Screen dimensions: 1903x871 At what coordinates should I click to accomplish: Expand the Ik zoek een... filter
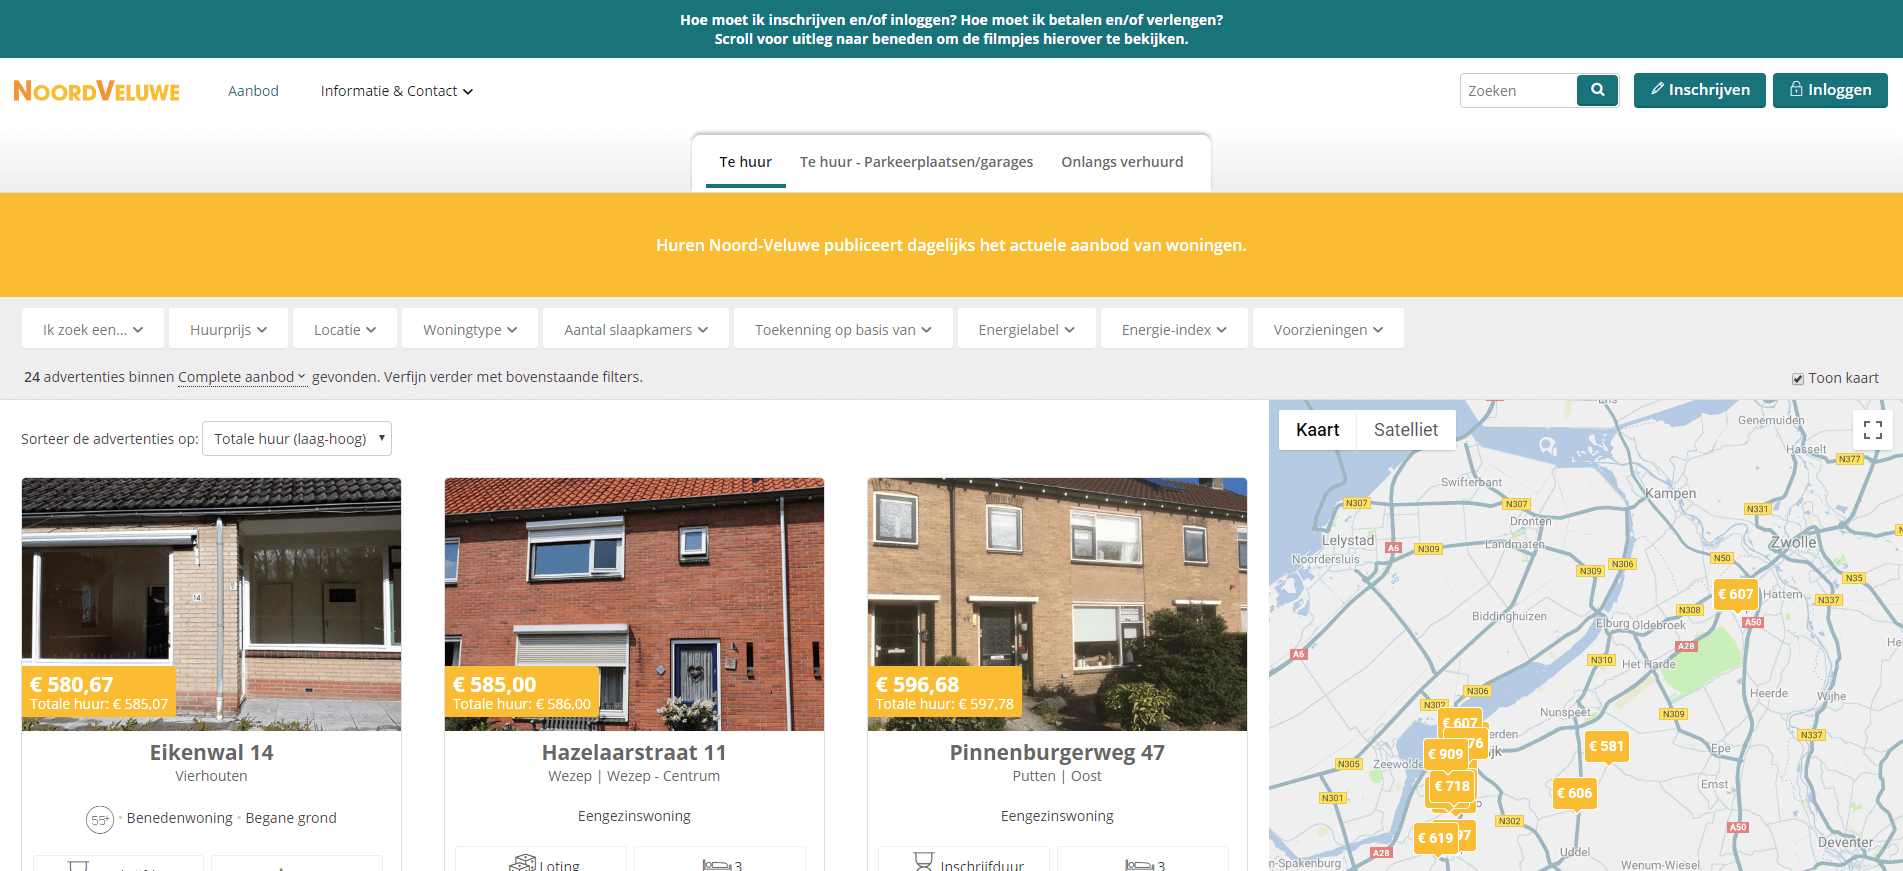pos(93,329)
